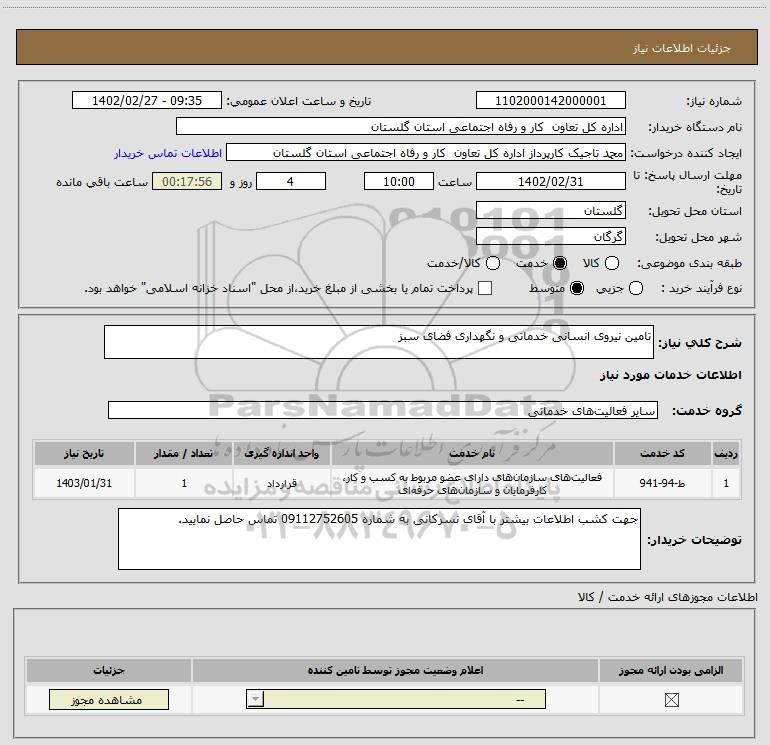The height and width of the screenshot is (745, 770).
Task: Select the خدمت radio button
Action: (x=560, y=263)
